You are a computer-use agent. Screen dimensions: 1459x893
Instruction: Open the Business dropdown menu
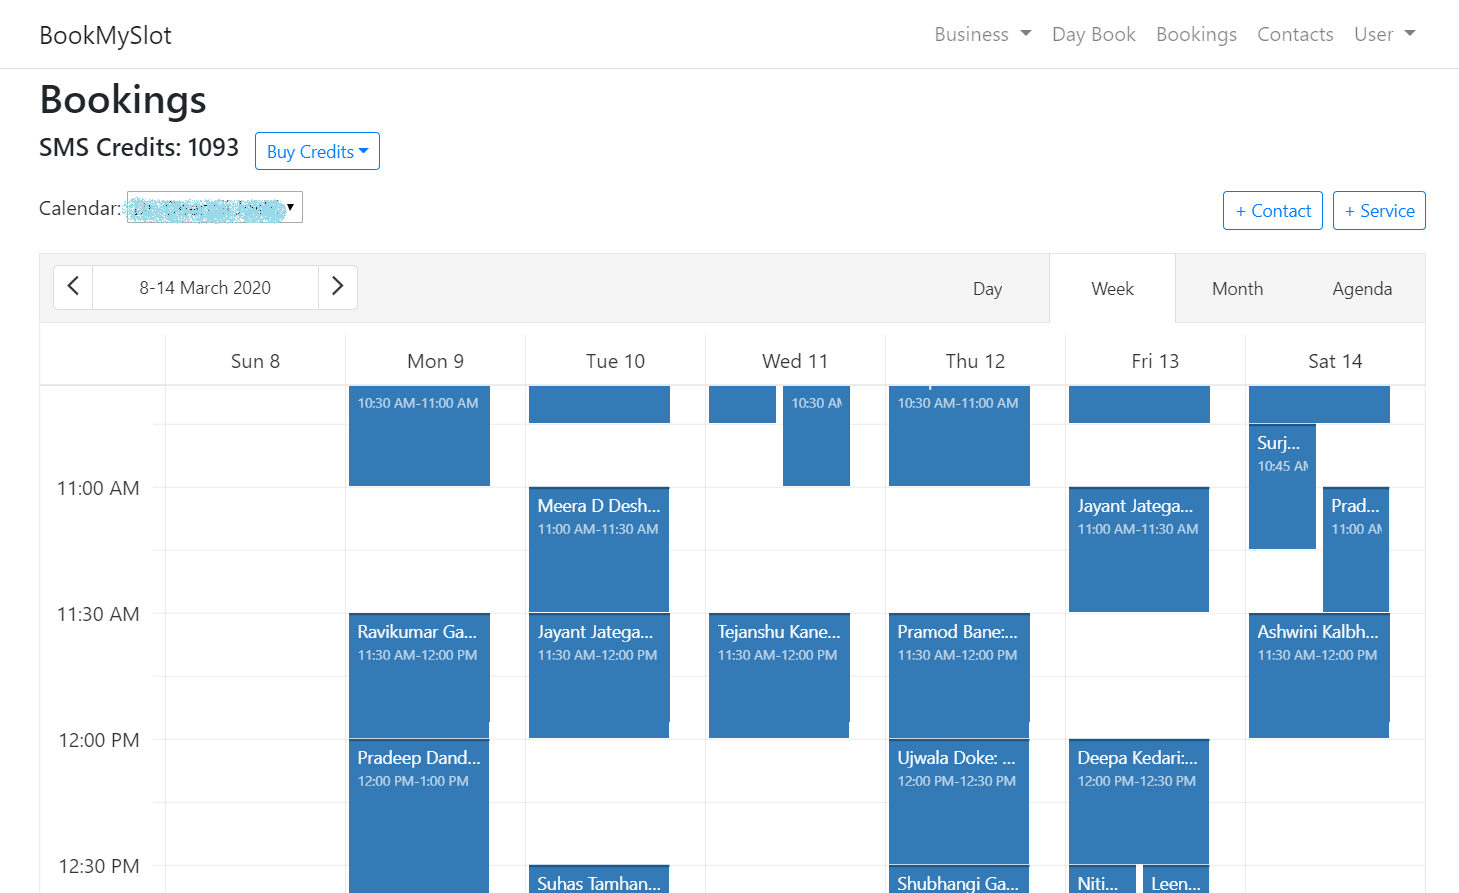point(982,34)
